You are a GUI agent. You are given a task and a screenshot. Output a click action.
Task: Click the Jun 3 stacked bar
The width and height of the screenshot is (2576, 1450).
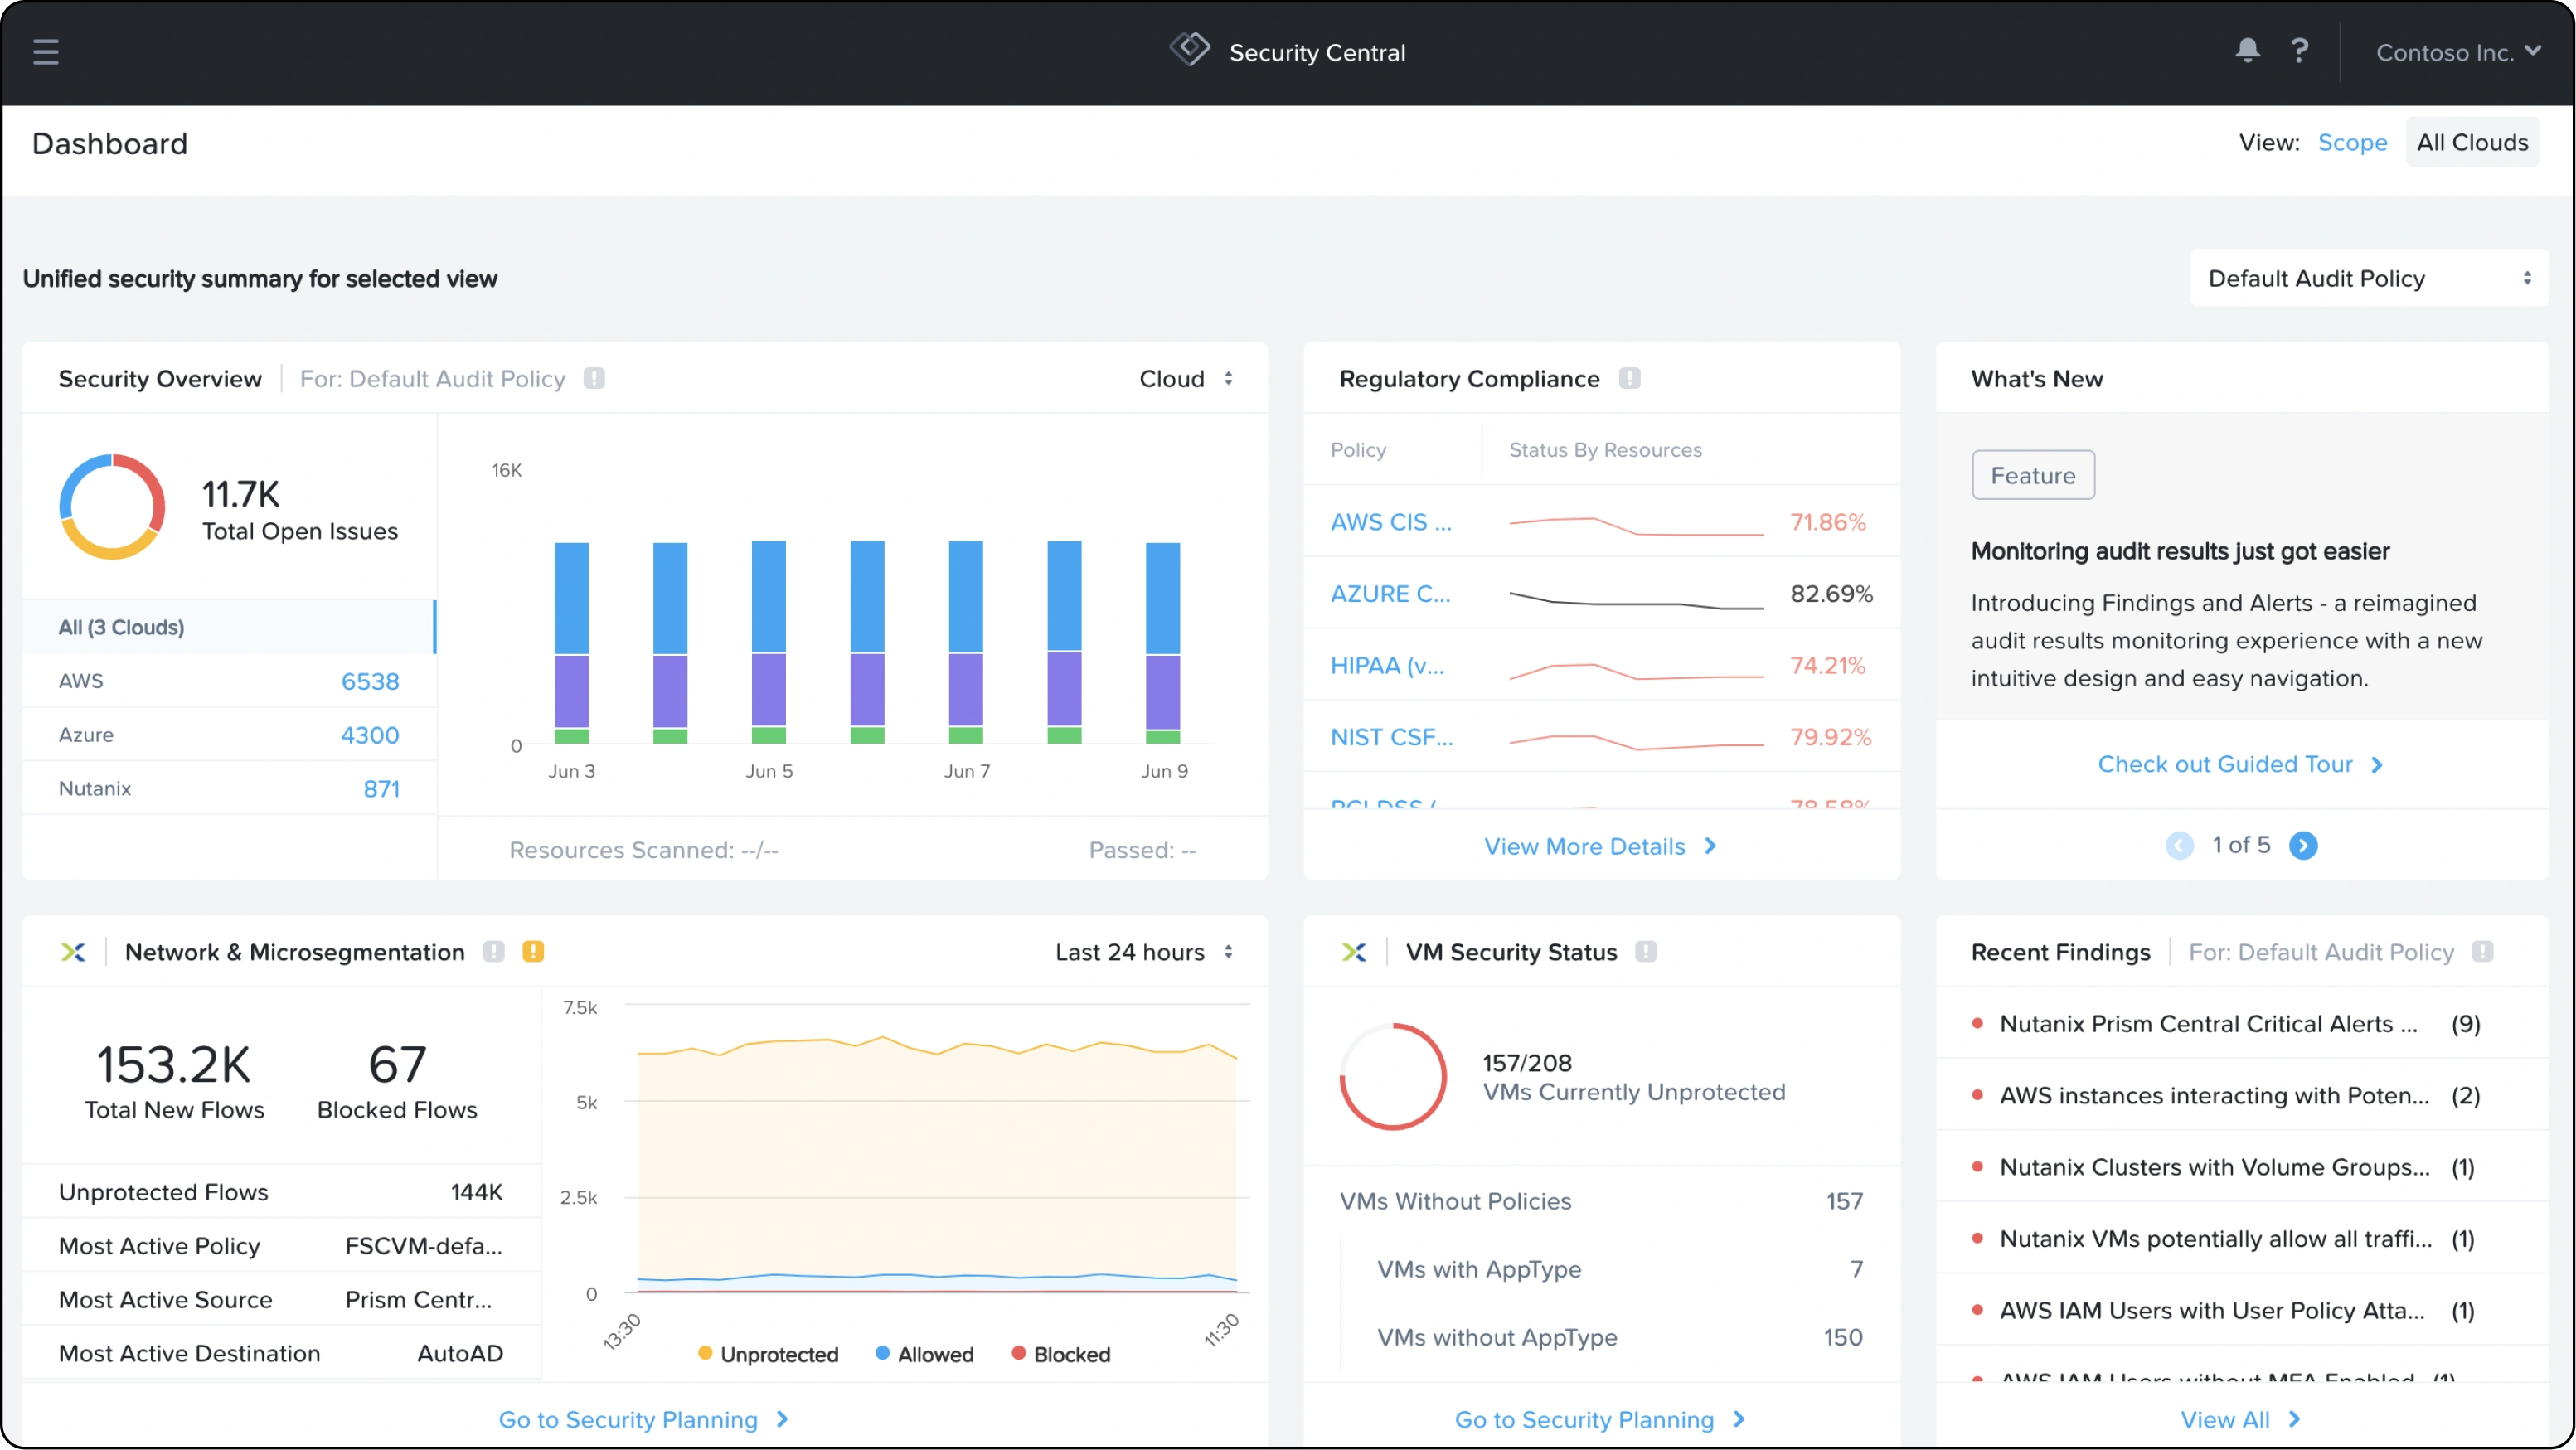572,643
